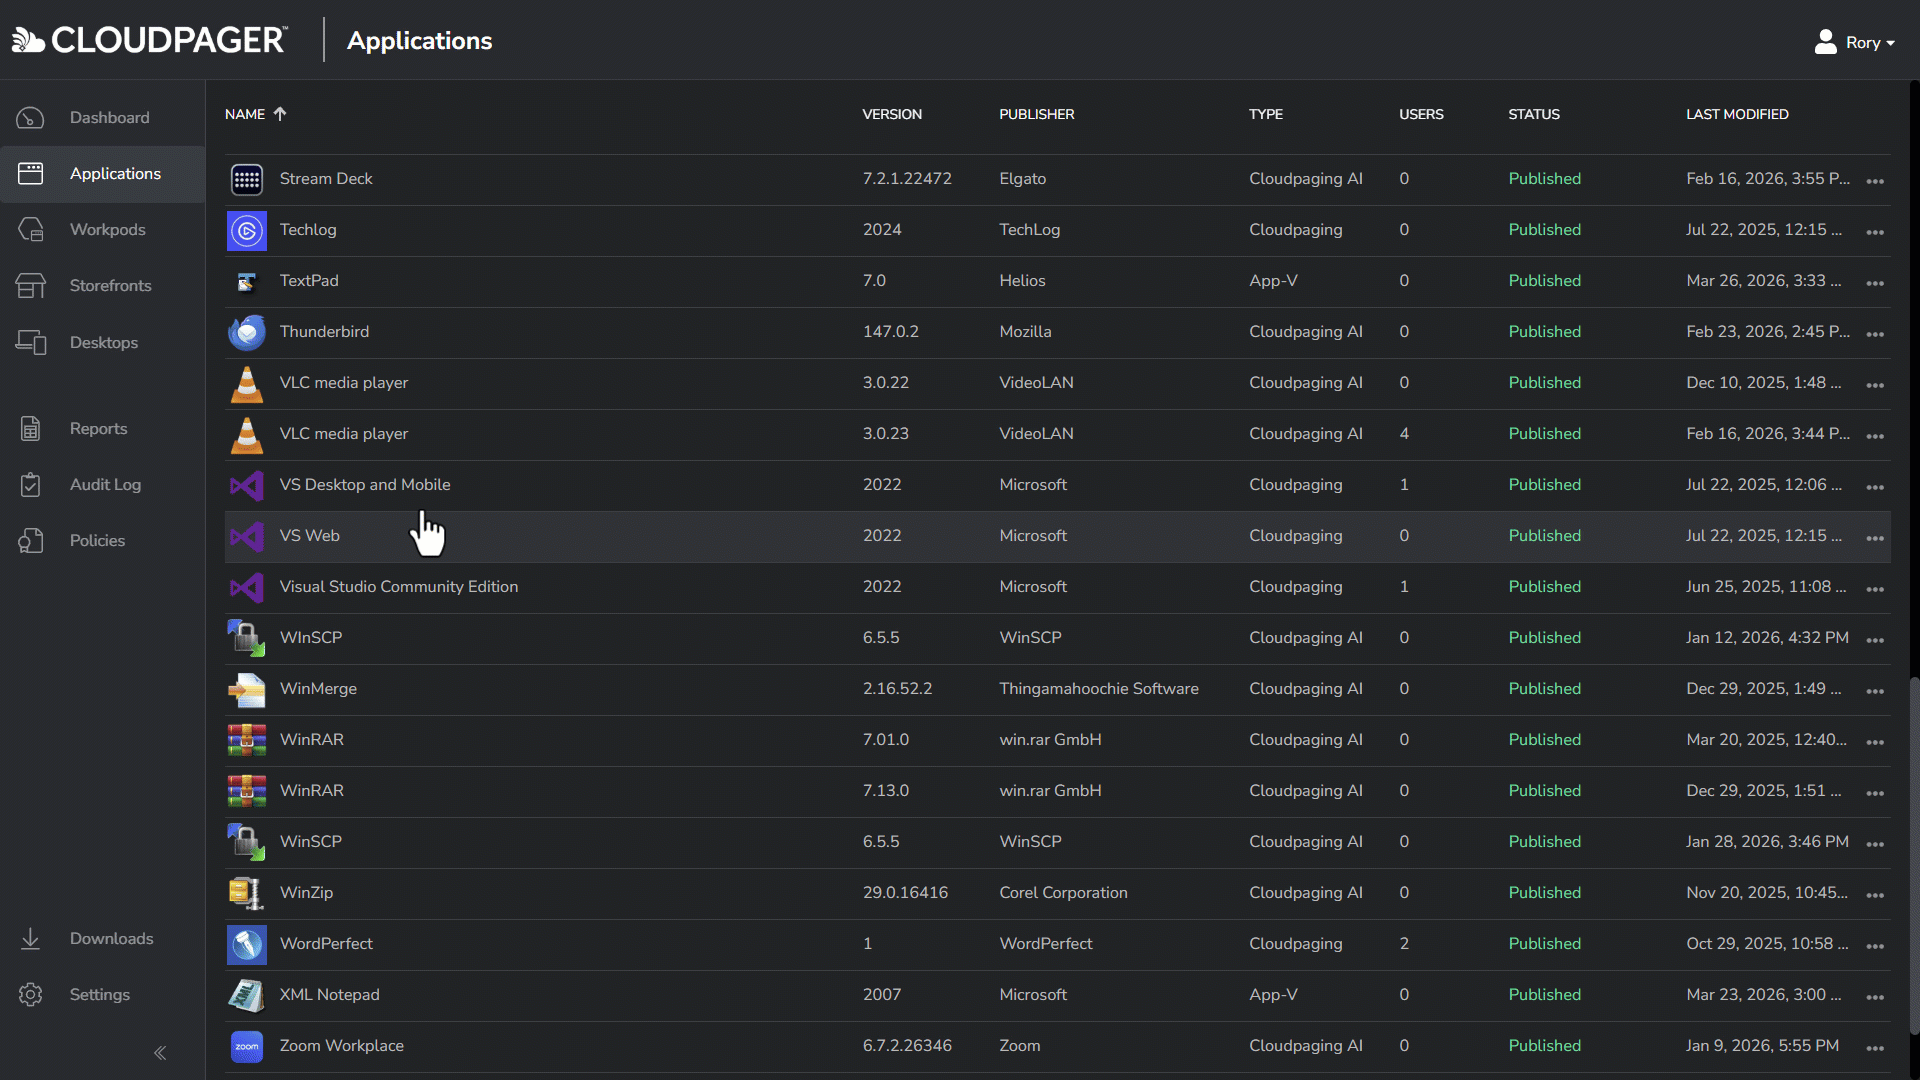
Task: Click the Stream Deck app icon
Action: (246, 179)
